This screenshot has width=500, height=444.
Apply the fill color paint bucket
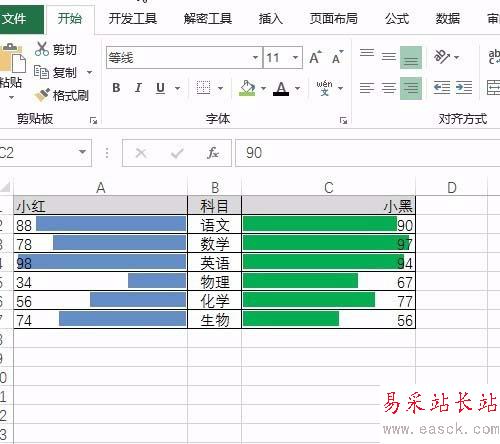tap(247, 88)
